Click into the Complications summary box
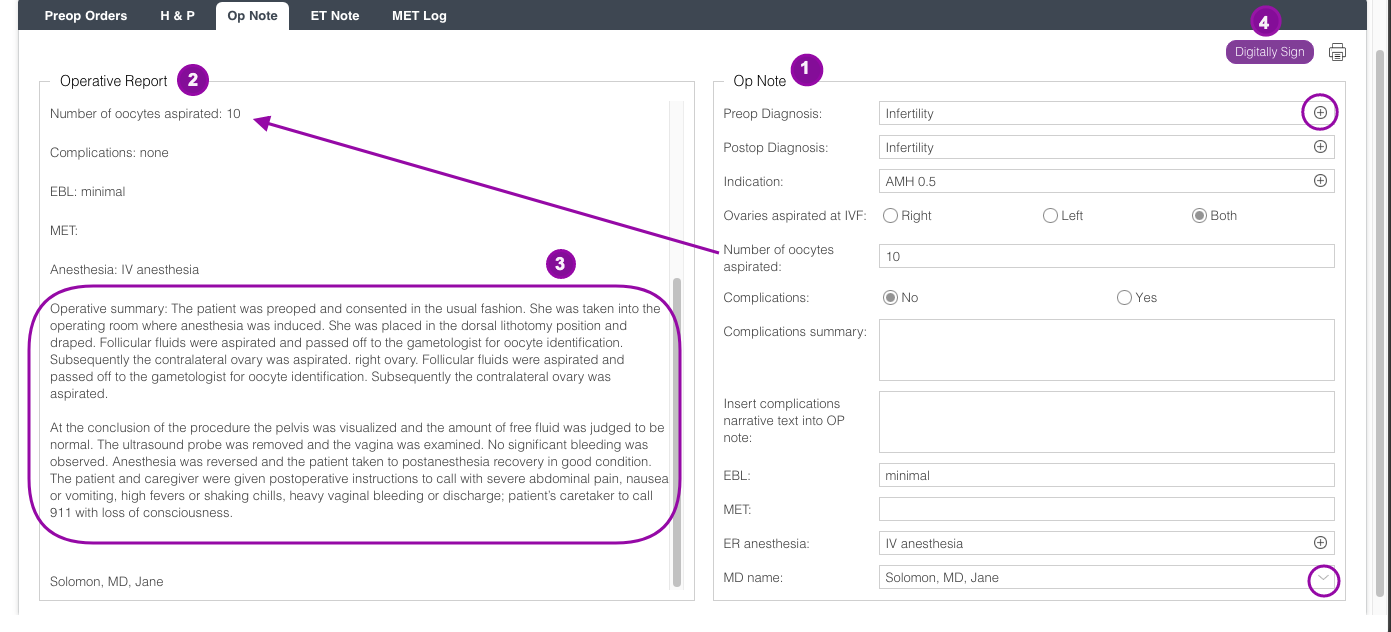The width and height of the screenshot is (1391, 632). 1106,350
